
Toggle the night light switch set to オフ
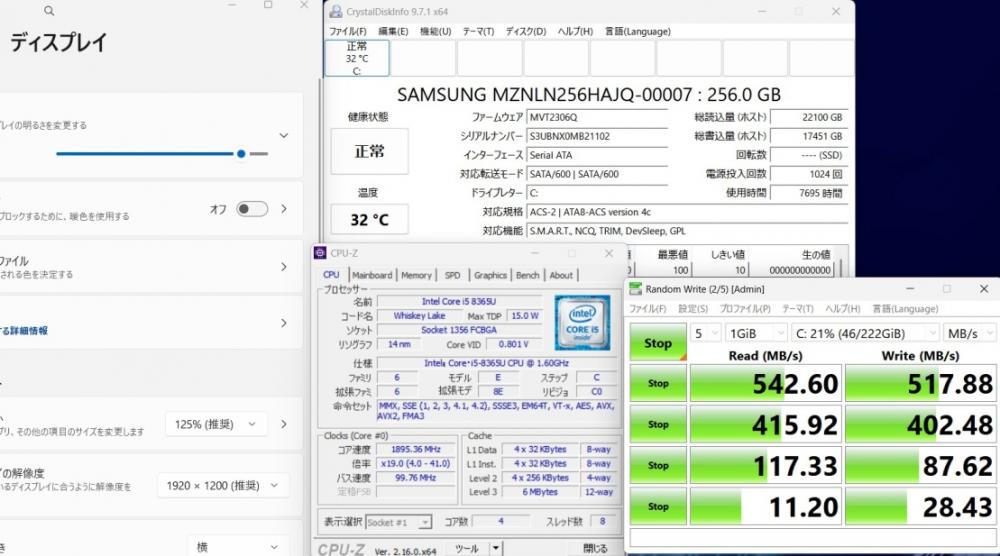(x=252, y=209)
